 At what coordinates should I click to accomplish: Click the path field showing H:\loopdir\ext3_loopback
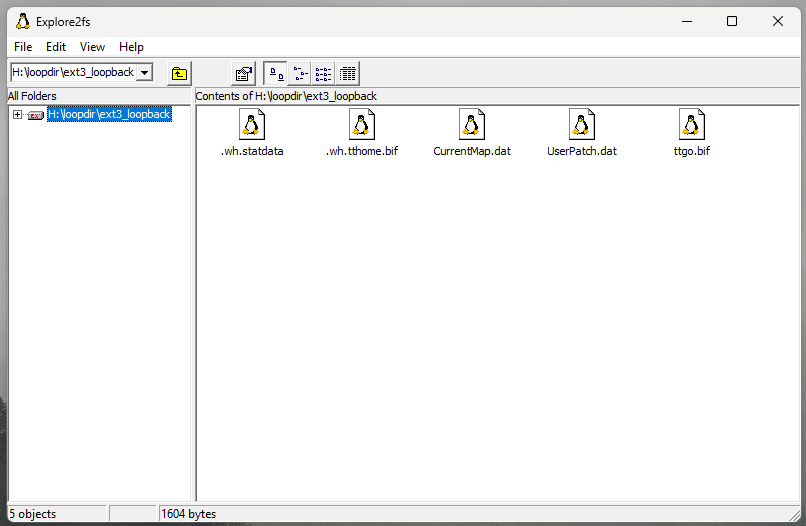[x=74, y=72]
